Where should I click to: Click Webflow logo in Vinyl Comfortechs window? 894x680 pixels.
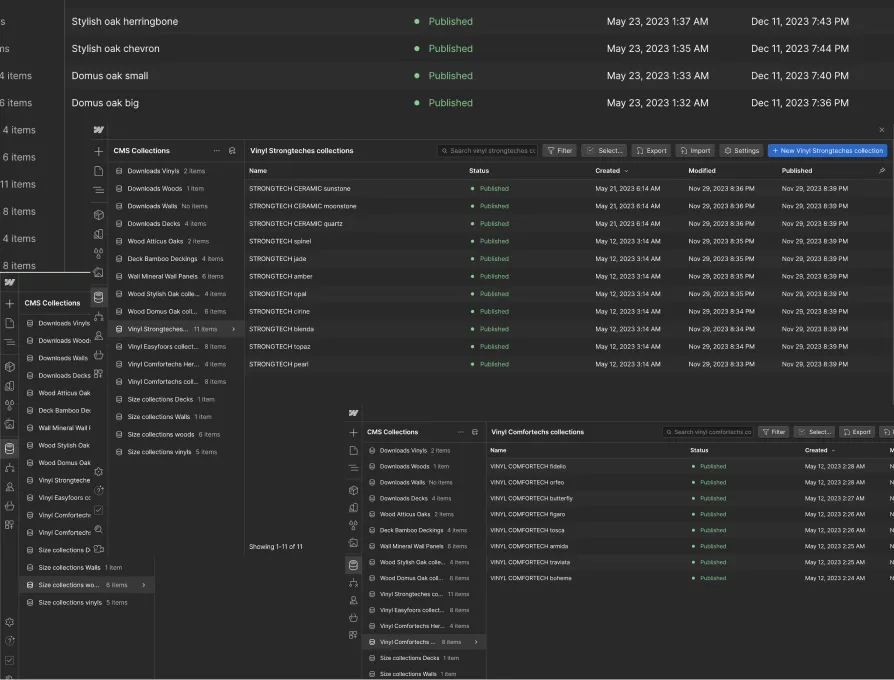tap(353, 413)
